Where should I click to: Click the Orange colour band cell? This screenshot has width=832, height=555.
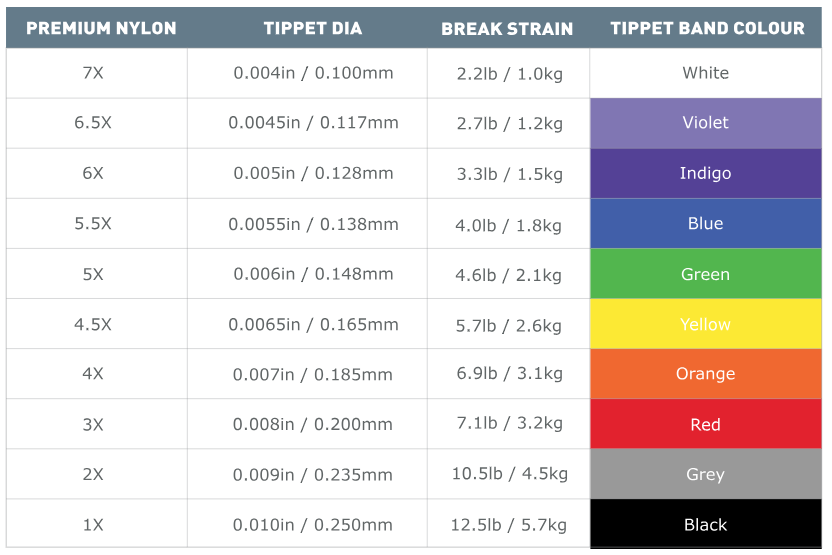(x=705, y=374)
